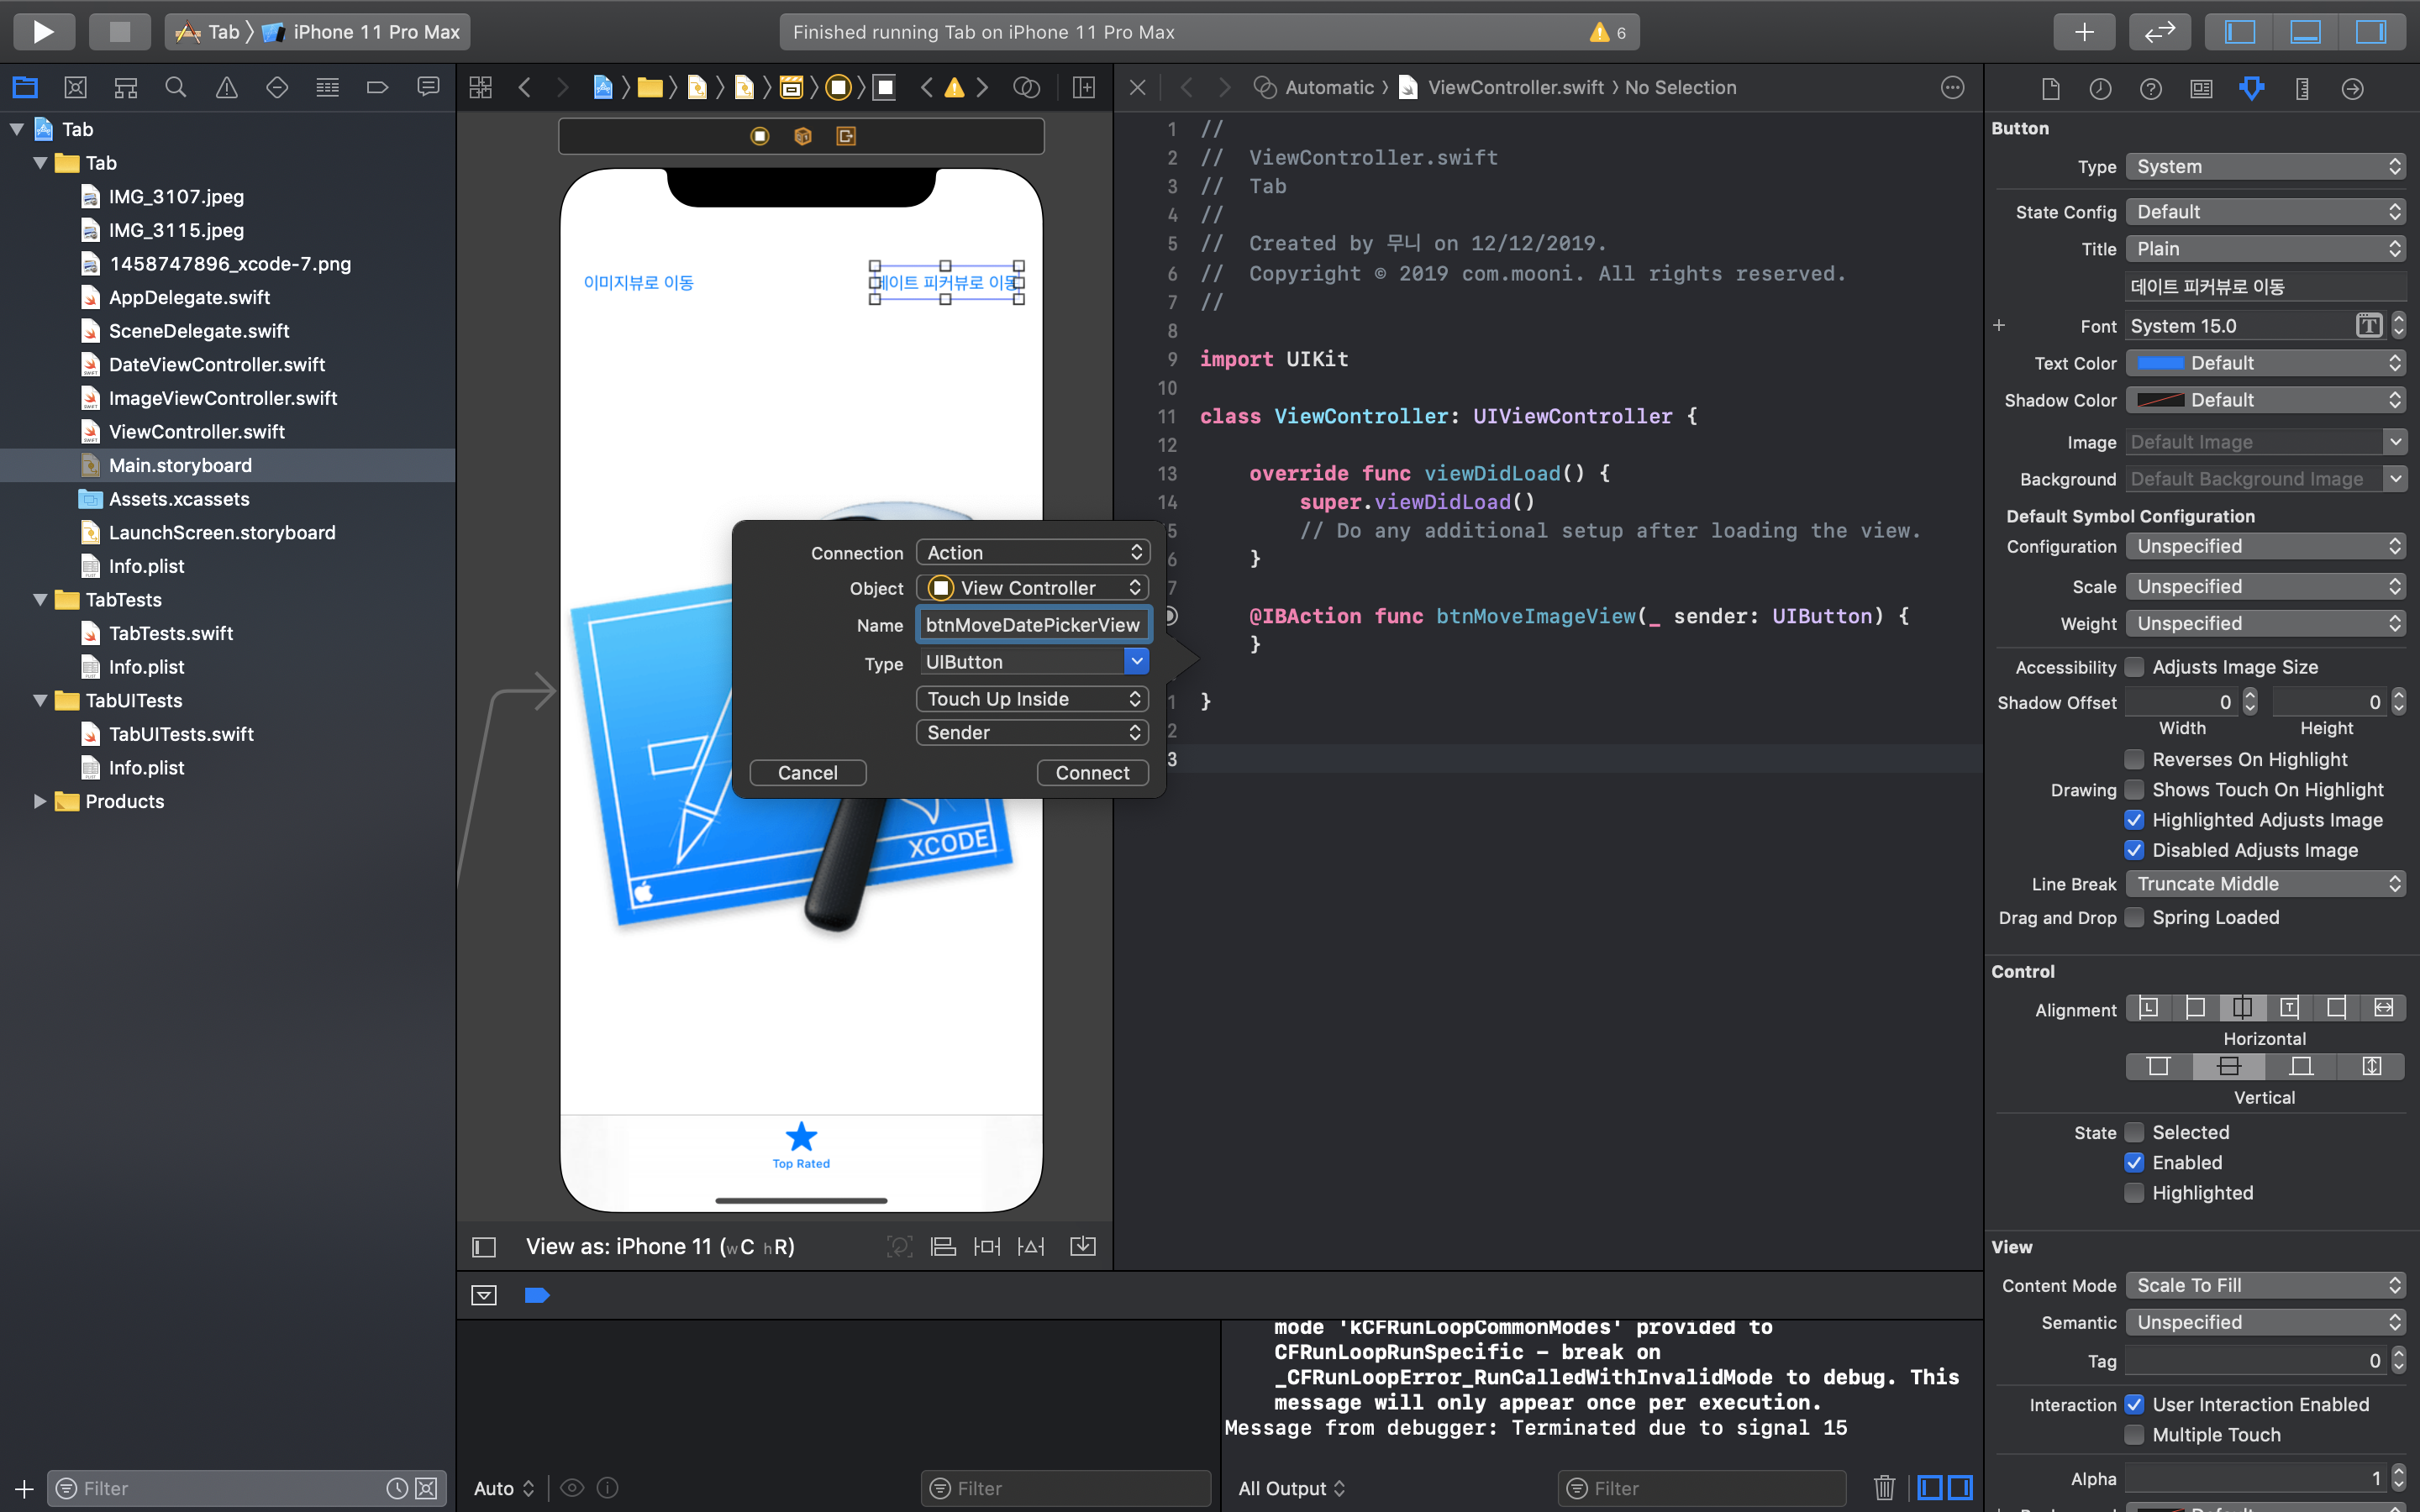Uncheck Highlighted Adjusts Image
The width and height of the screenshot is (2420, 1512).
click(2134, 820)
